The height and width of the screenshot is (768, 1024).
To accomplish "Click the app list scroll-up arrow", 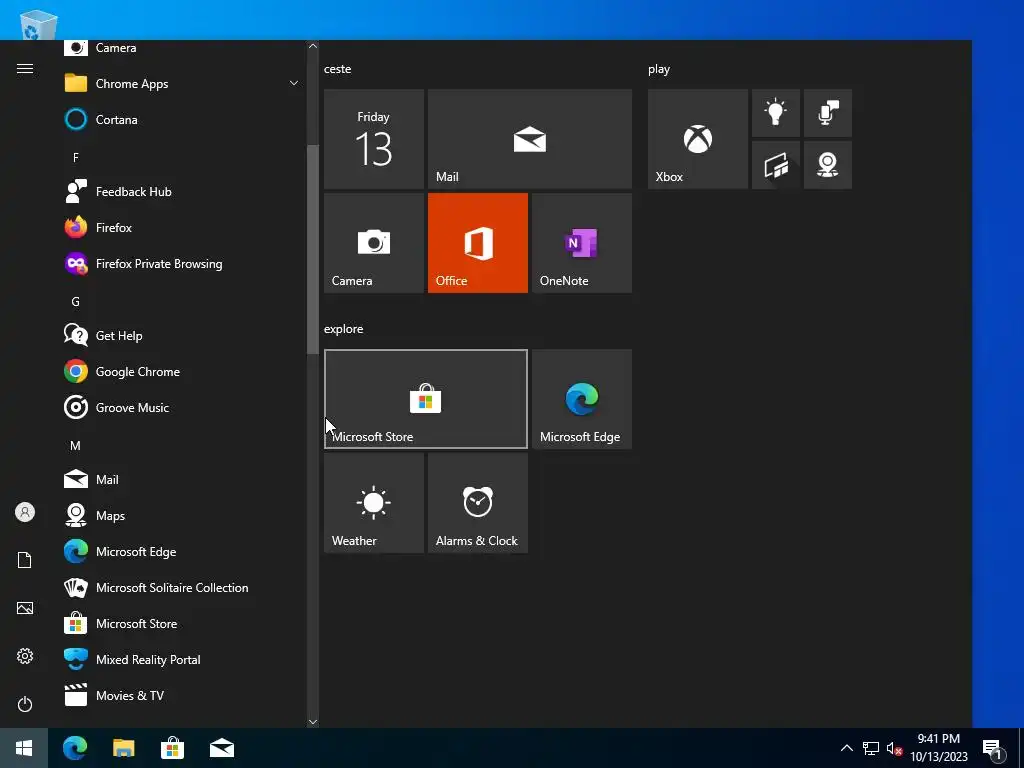I will point(313,46).
